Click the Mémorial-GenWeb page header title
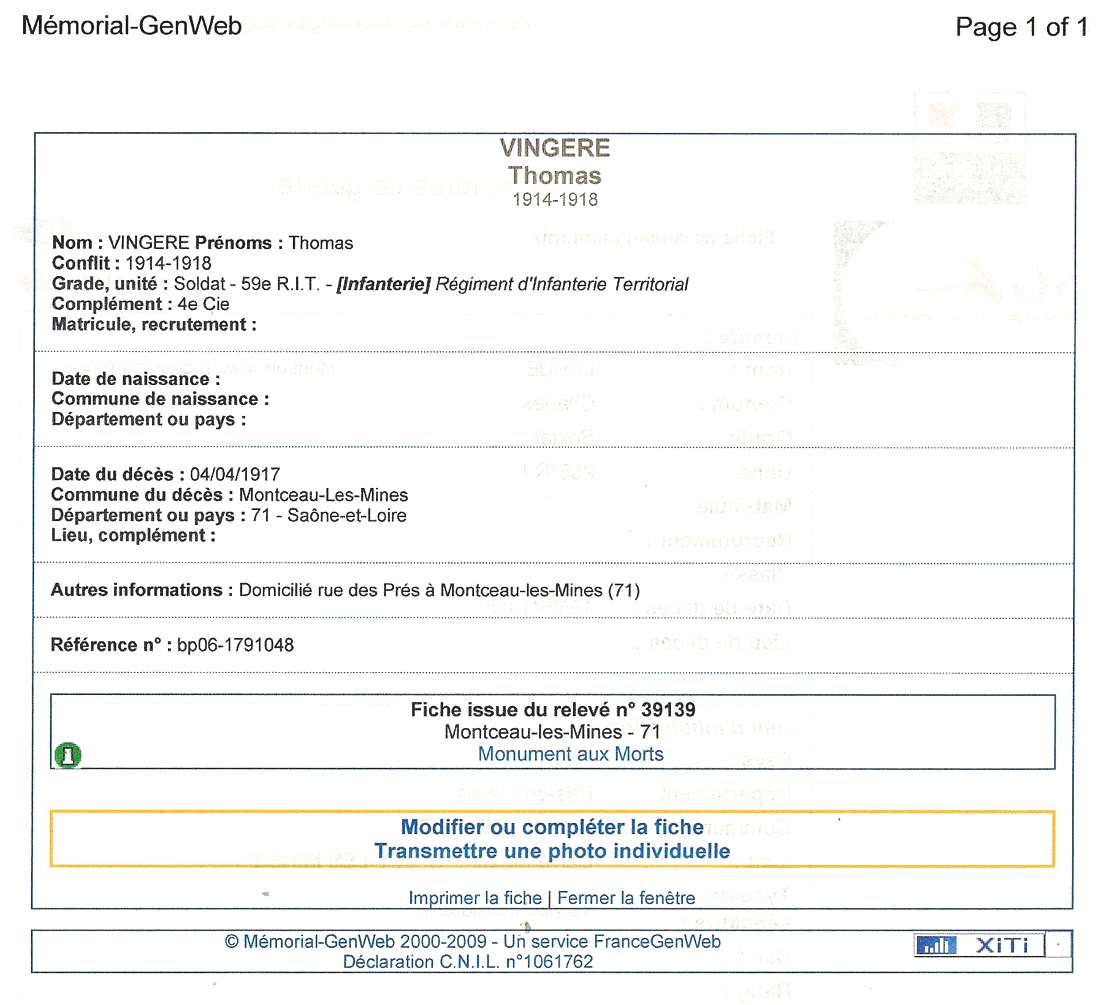Image resolution: width=1100 pixels, height=1005 pixels. pos(131,26)
